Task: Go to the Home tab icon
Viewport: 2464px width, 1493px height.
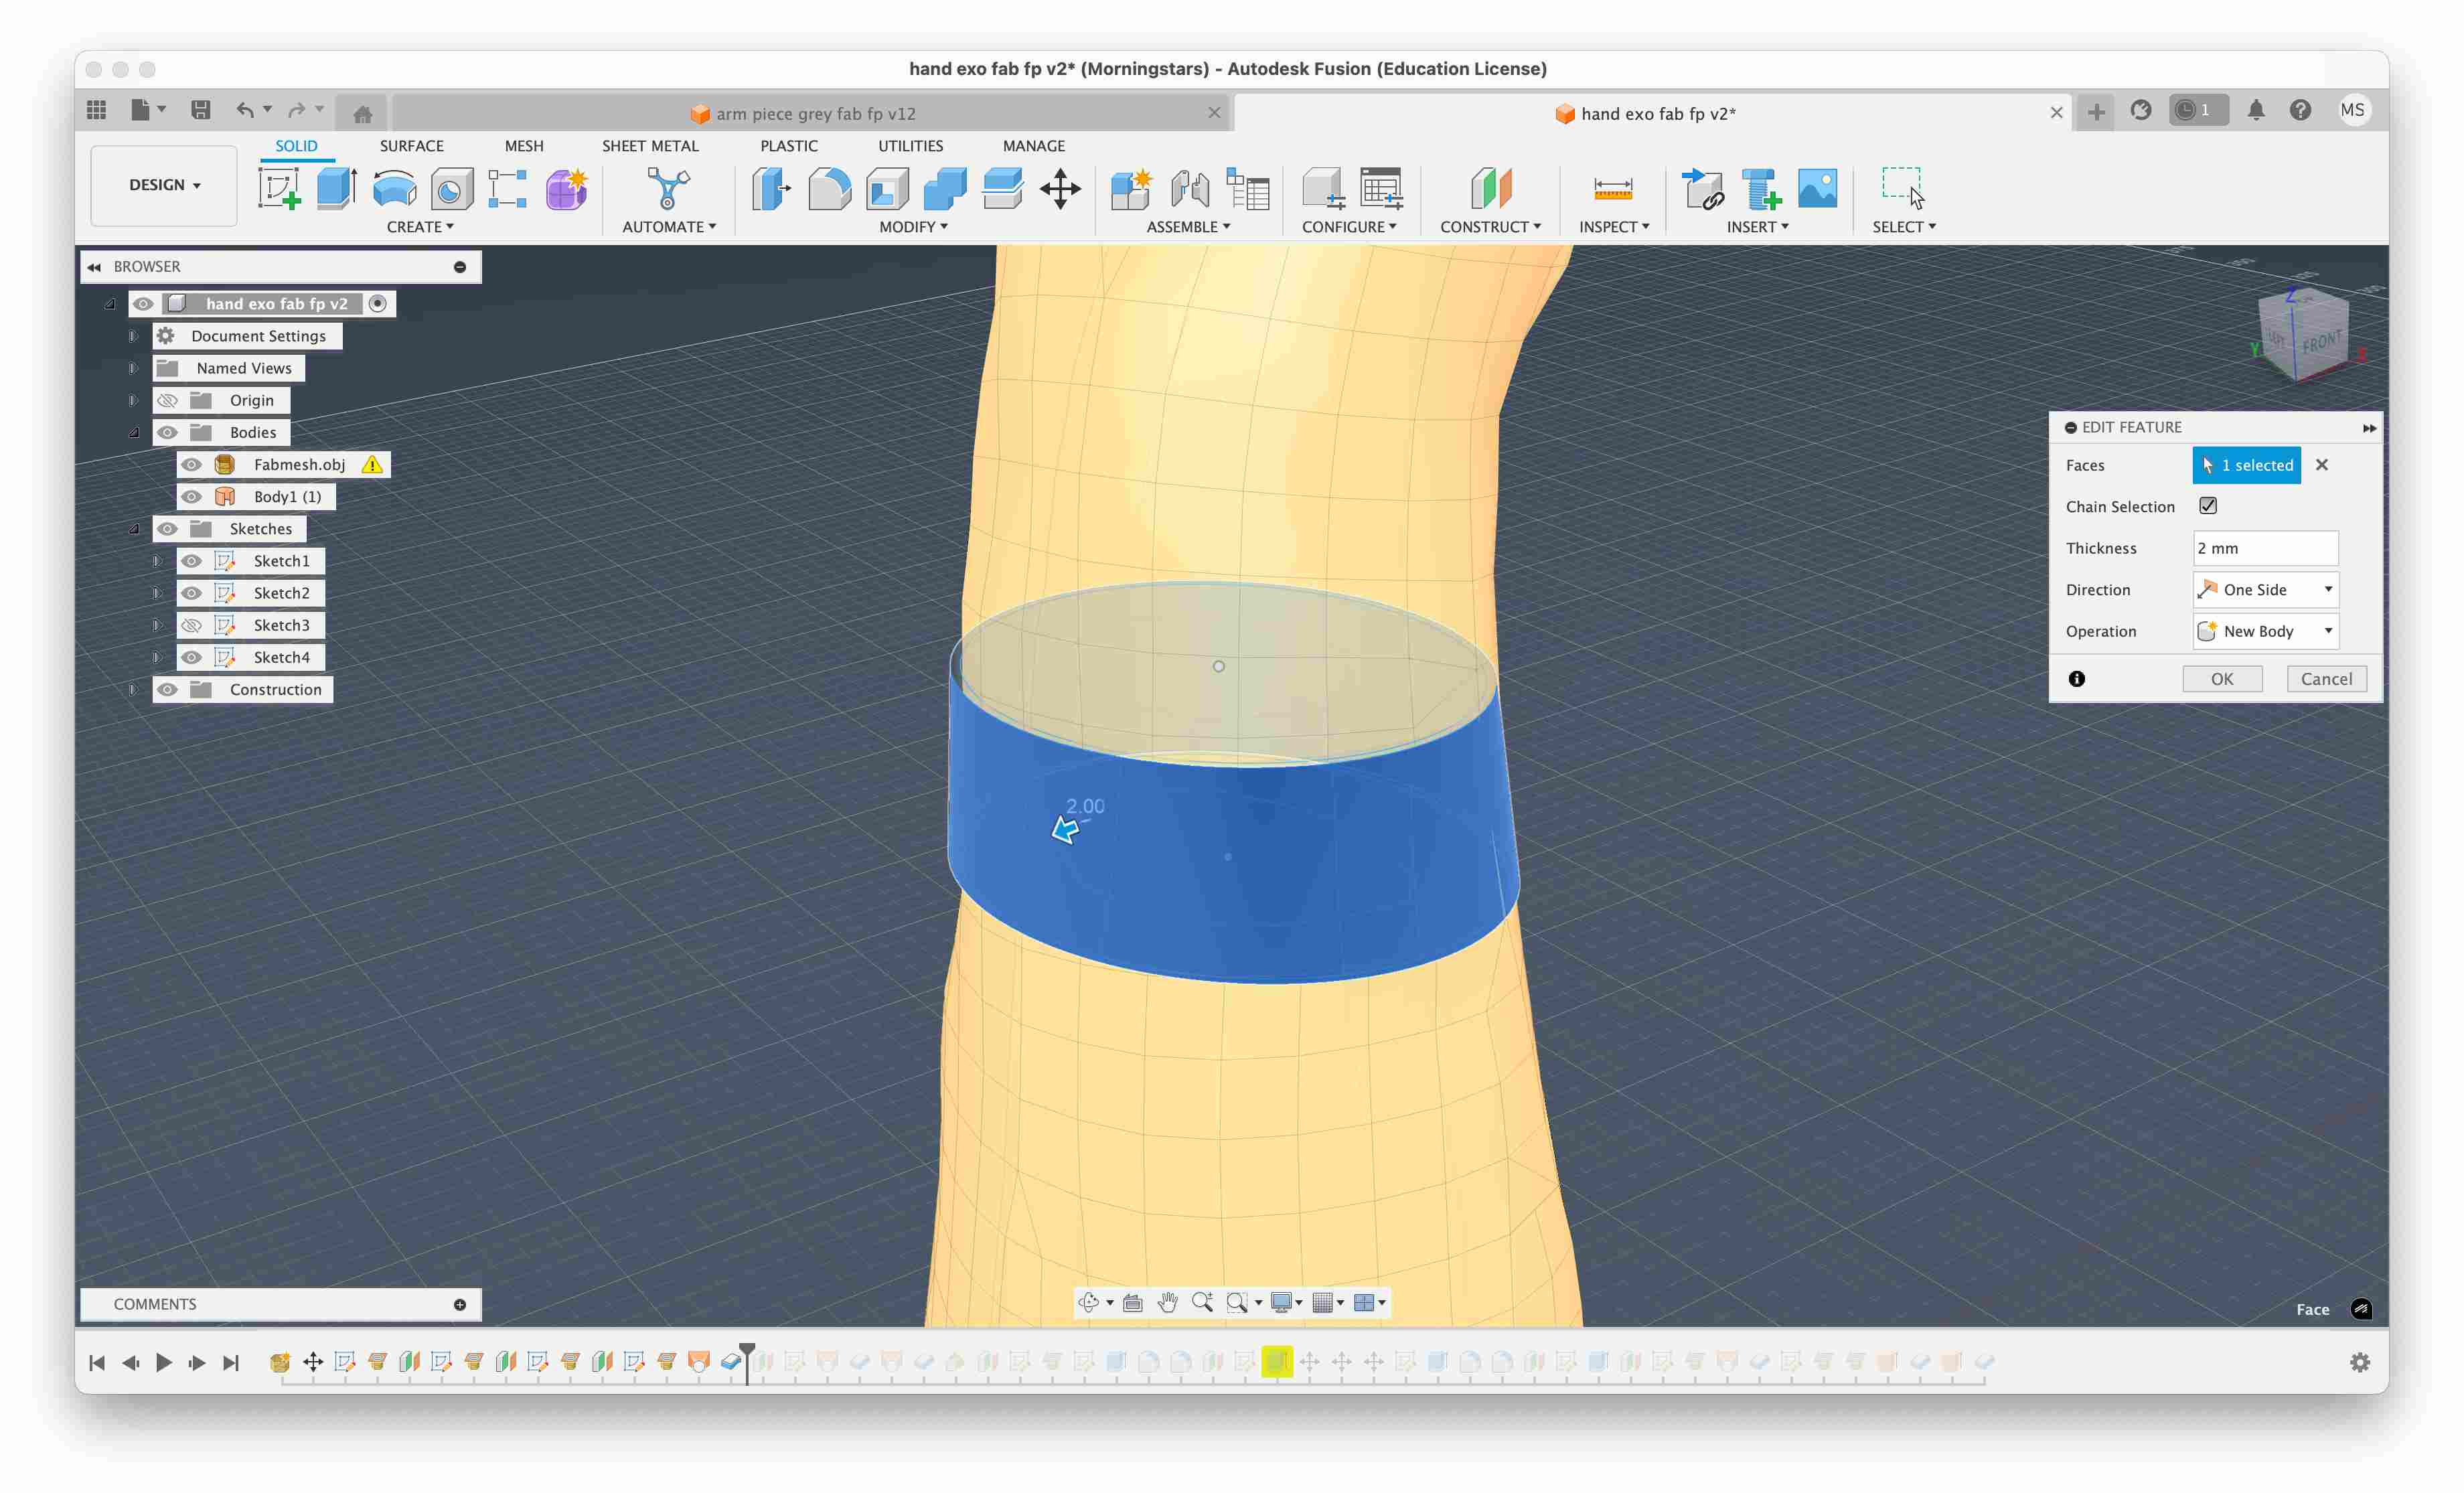Action: (363, 113)
